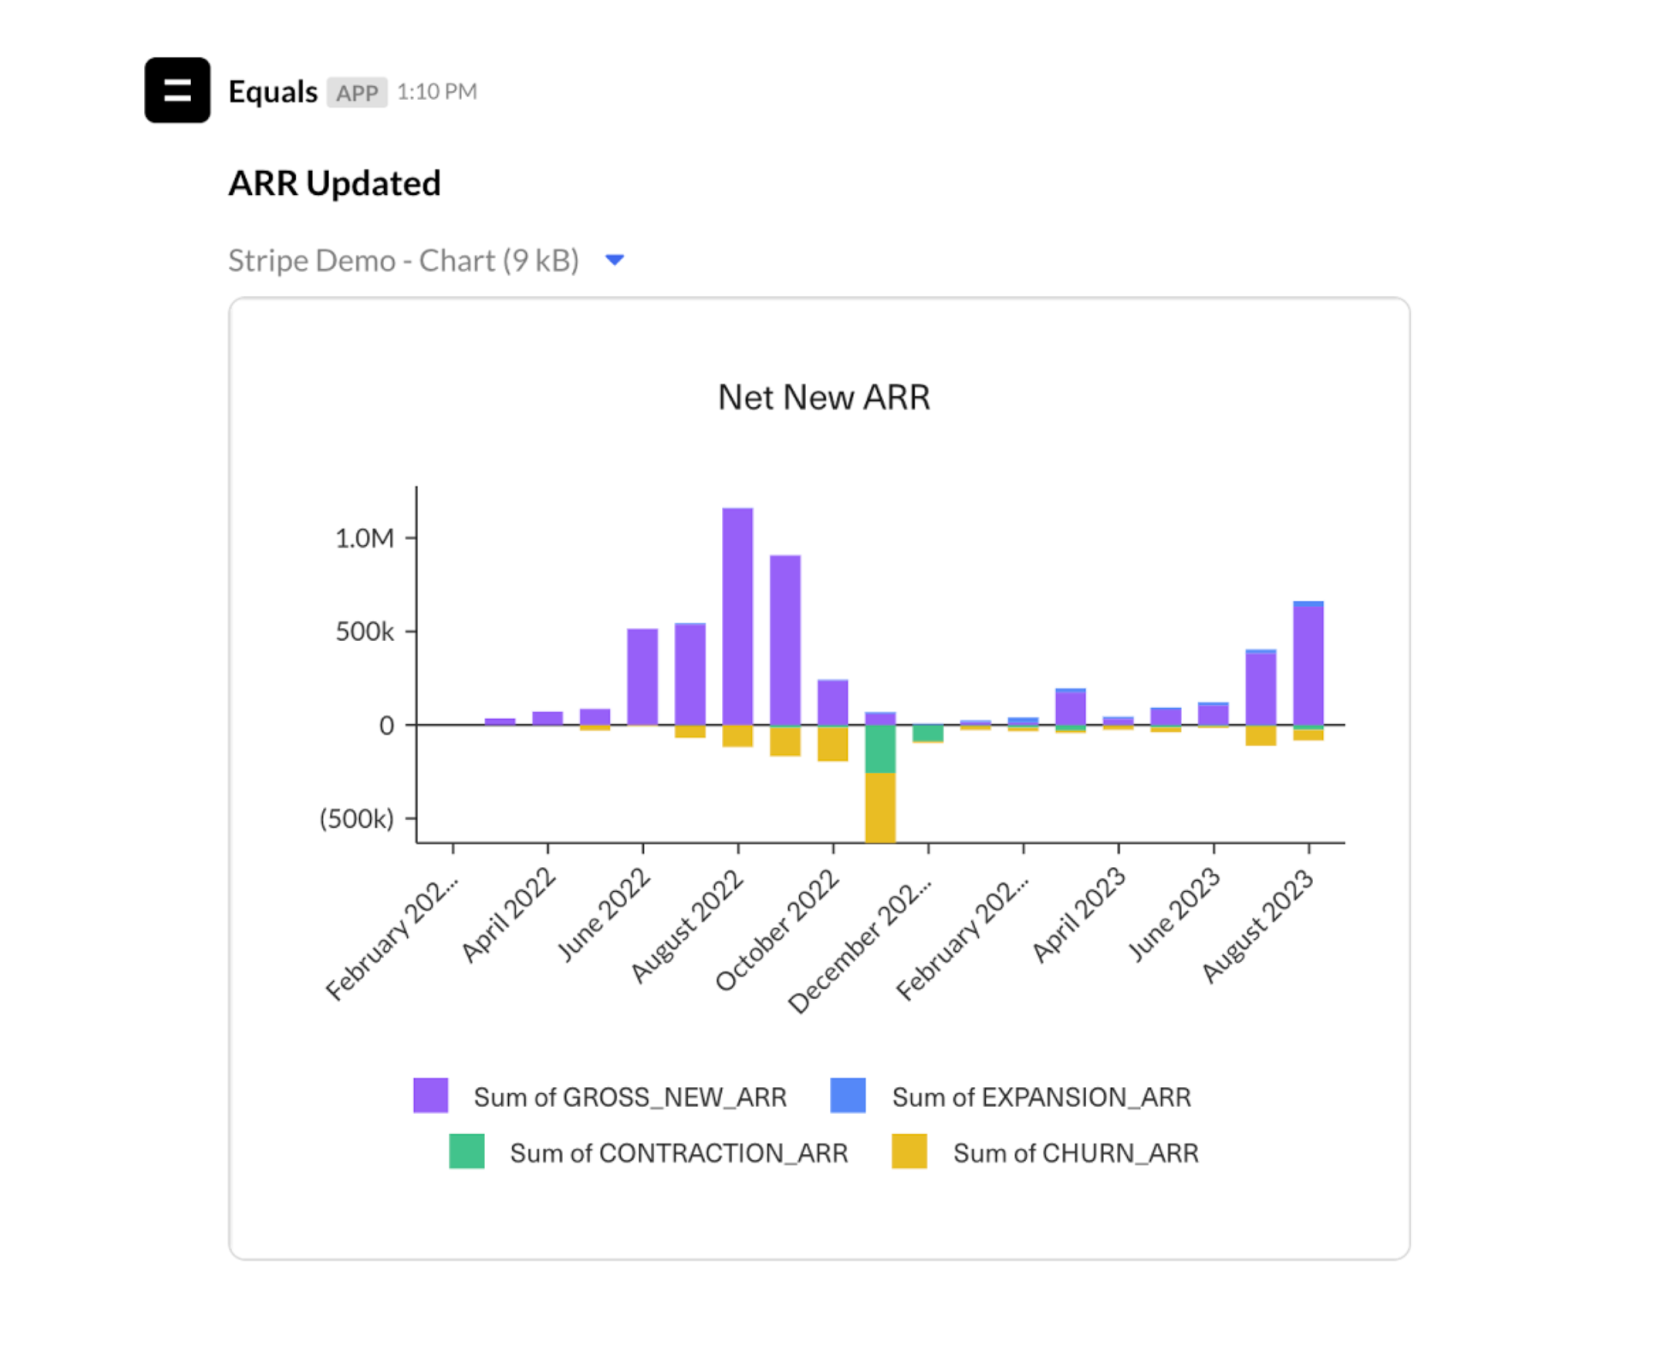1680x1354 pixels.
Task: Click the 0 y-axis label
Action: click(386, 725)
